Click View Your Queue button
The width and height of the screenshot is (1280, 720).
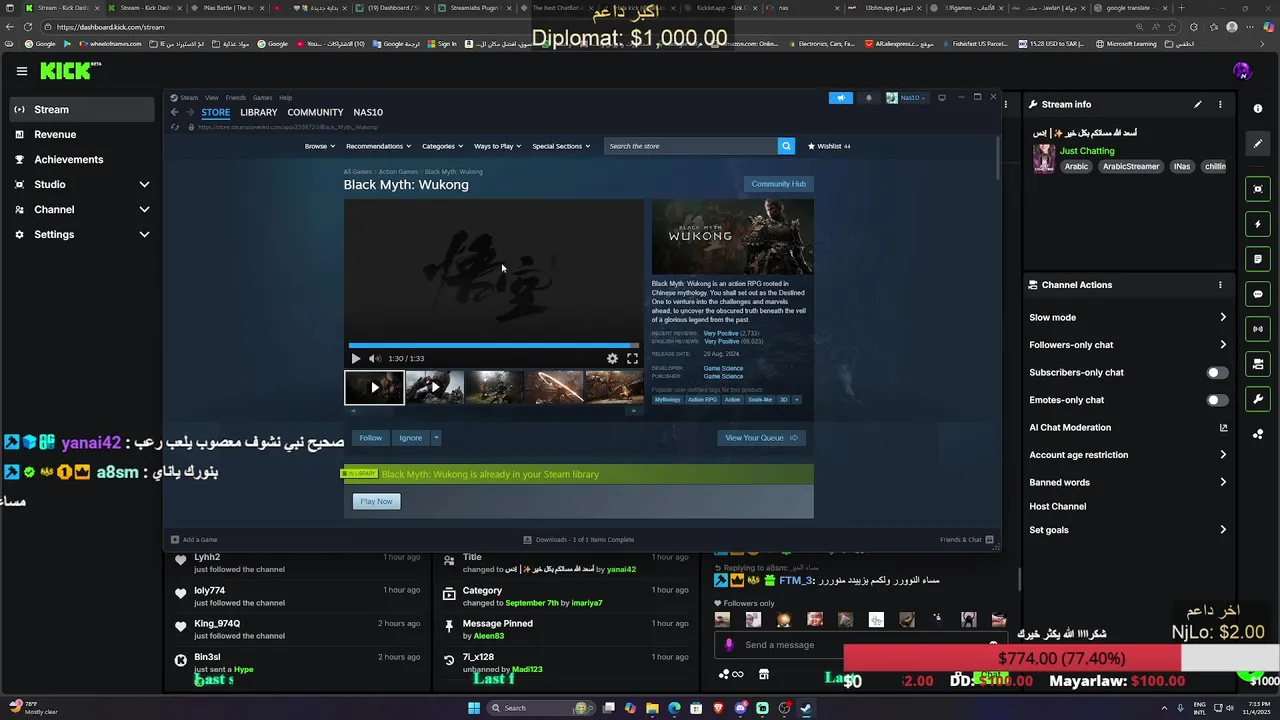tap(761, 437)
